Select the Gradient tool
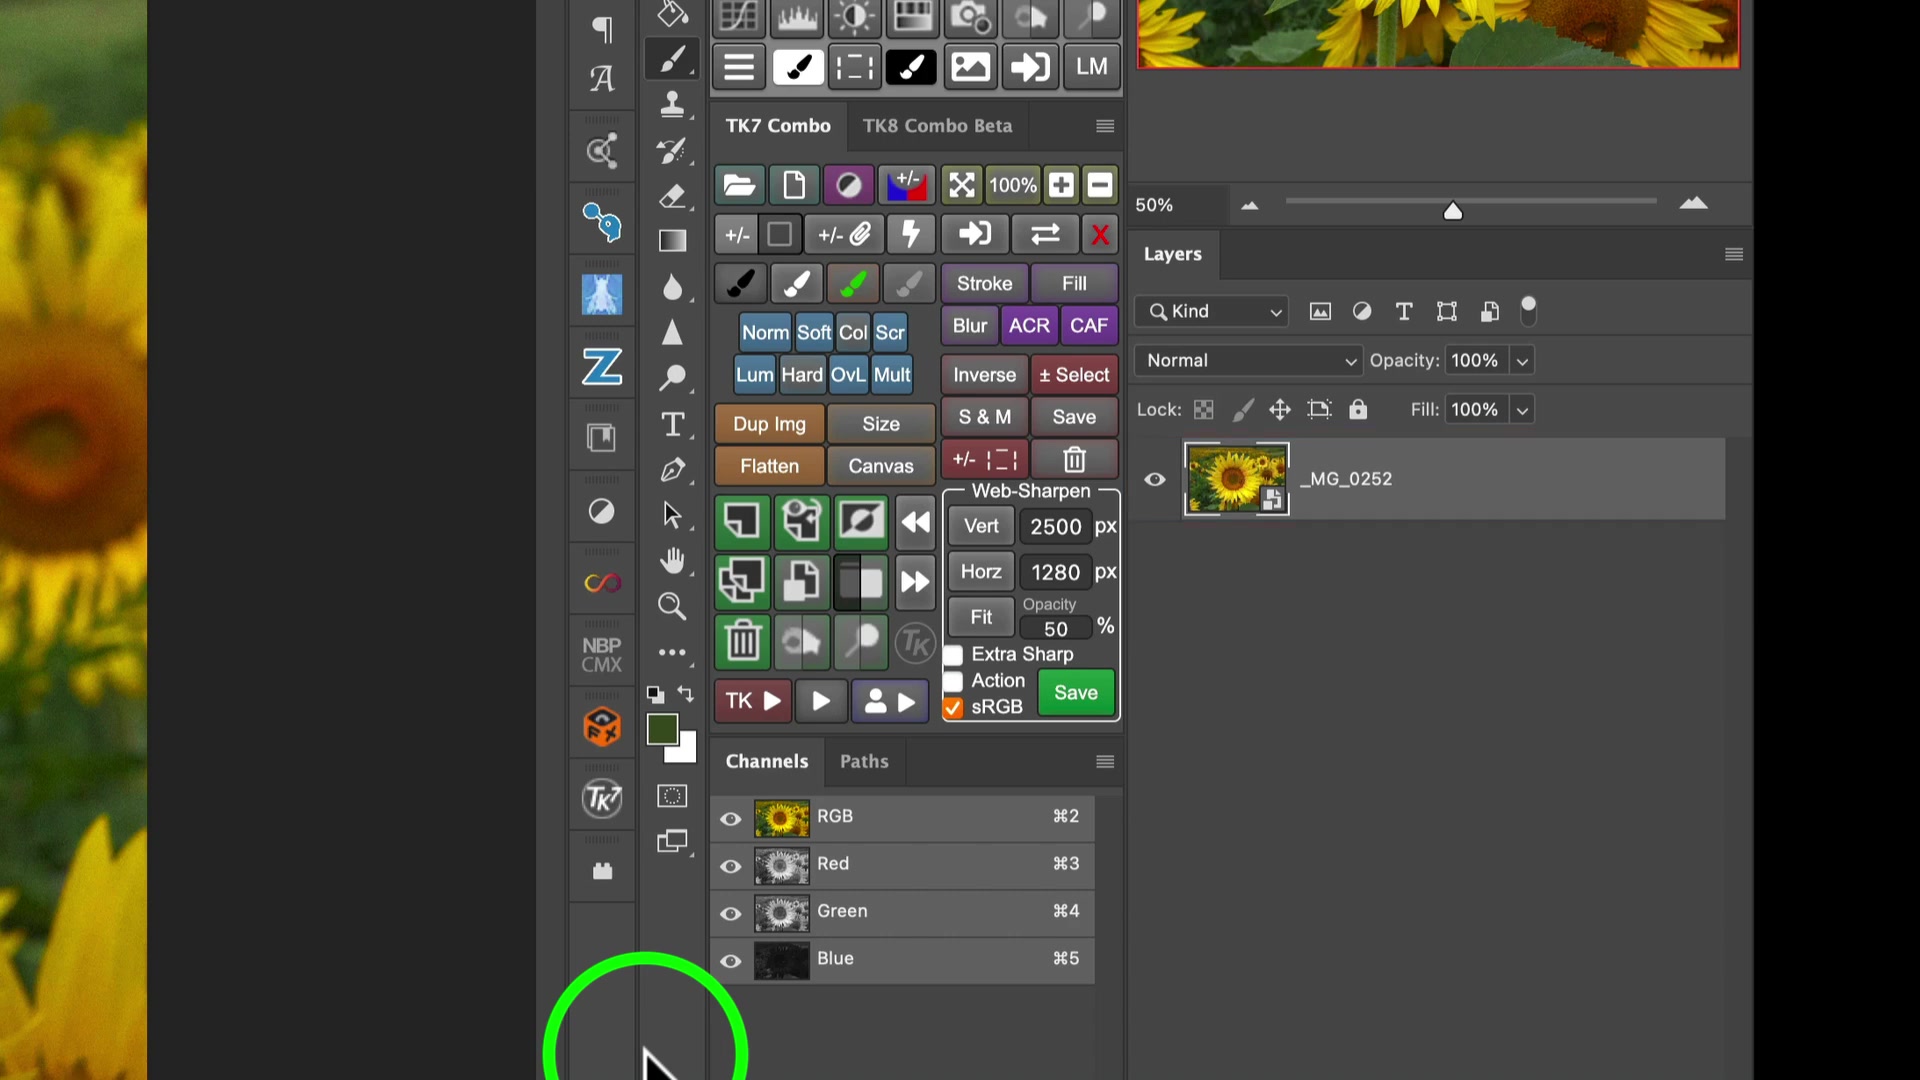The image size is (1920, 1080). click(x=672, y=241)
